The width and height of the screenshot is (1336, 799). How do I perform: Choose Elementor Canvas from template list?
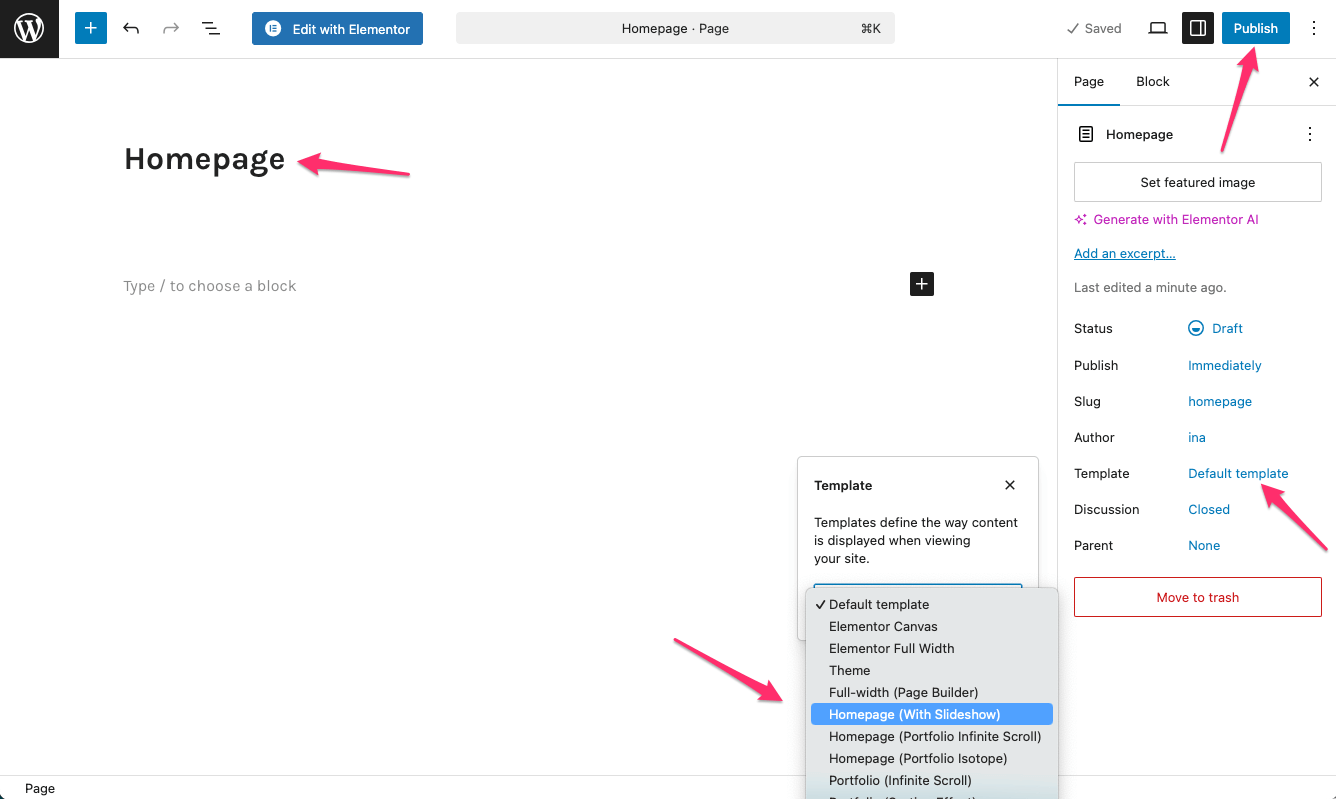(x=883, y=626)
